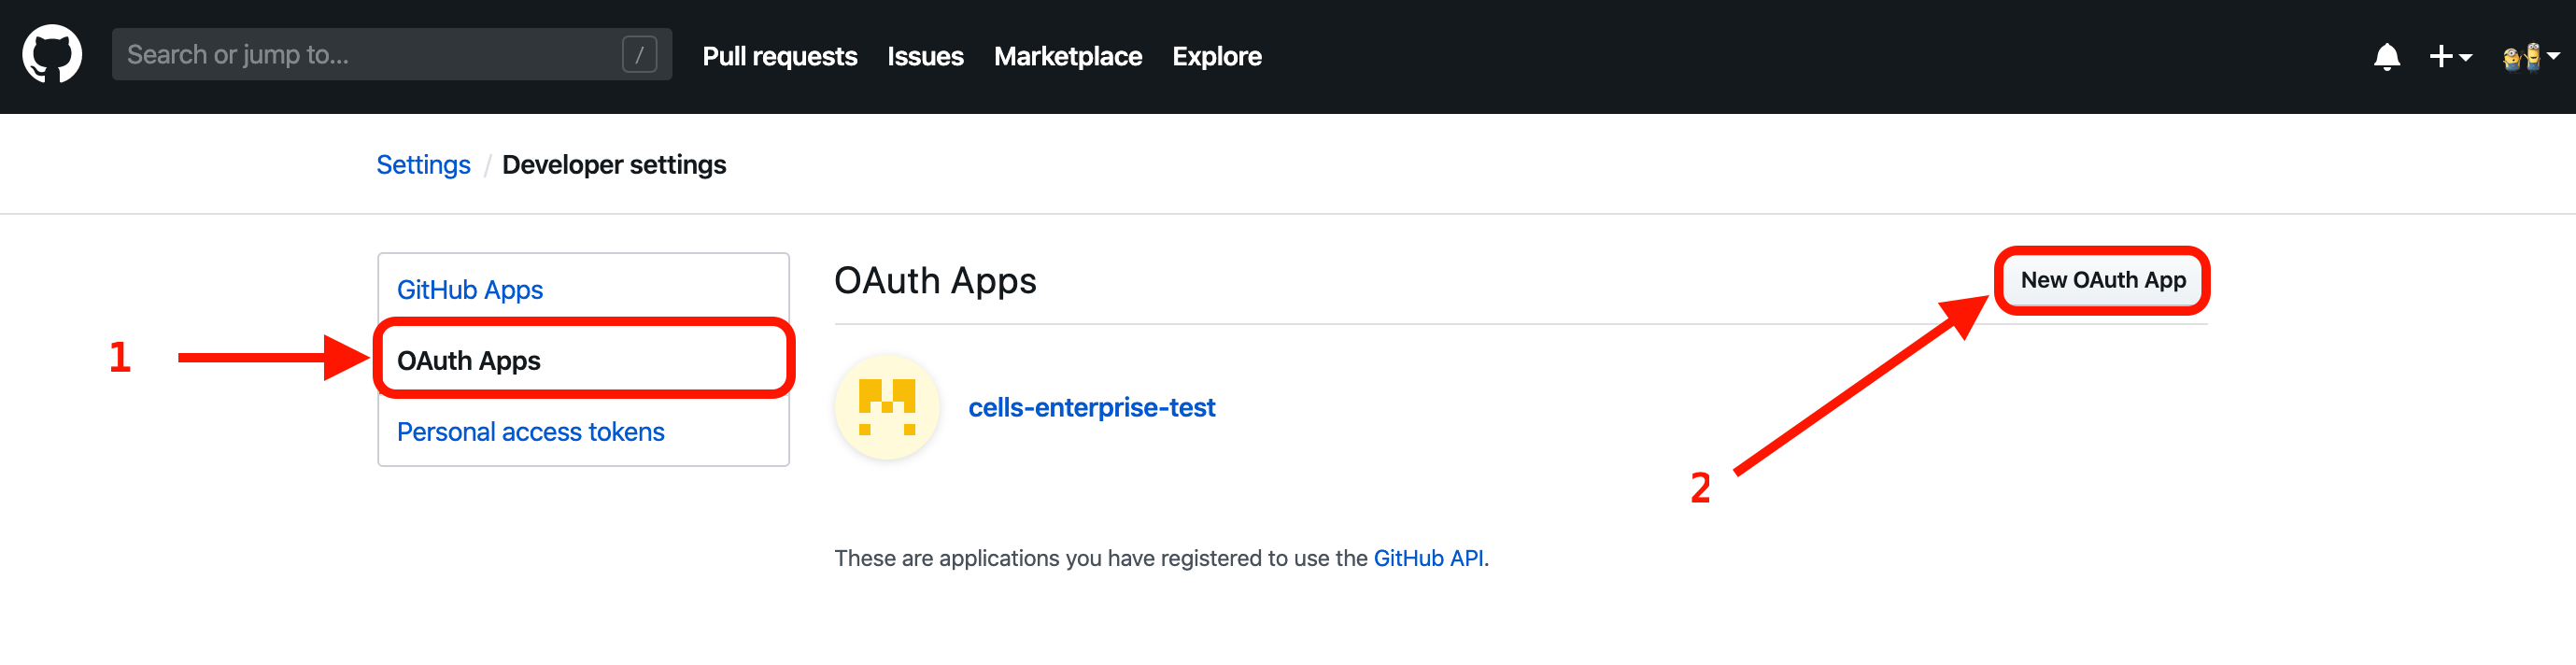The width and height of the screenshot is (2576, 665).
Task: Click the cells-enterprise-test yellow identicon avatar
Action: [x=887, y=407]
